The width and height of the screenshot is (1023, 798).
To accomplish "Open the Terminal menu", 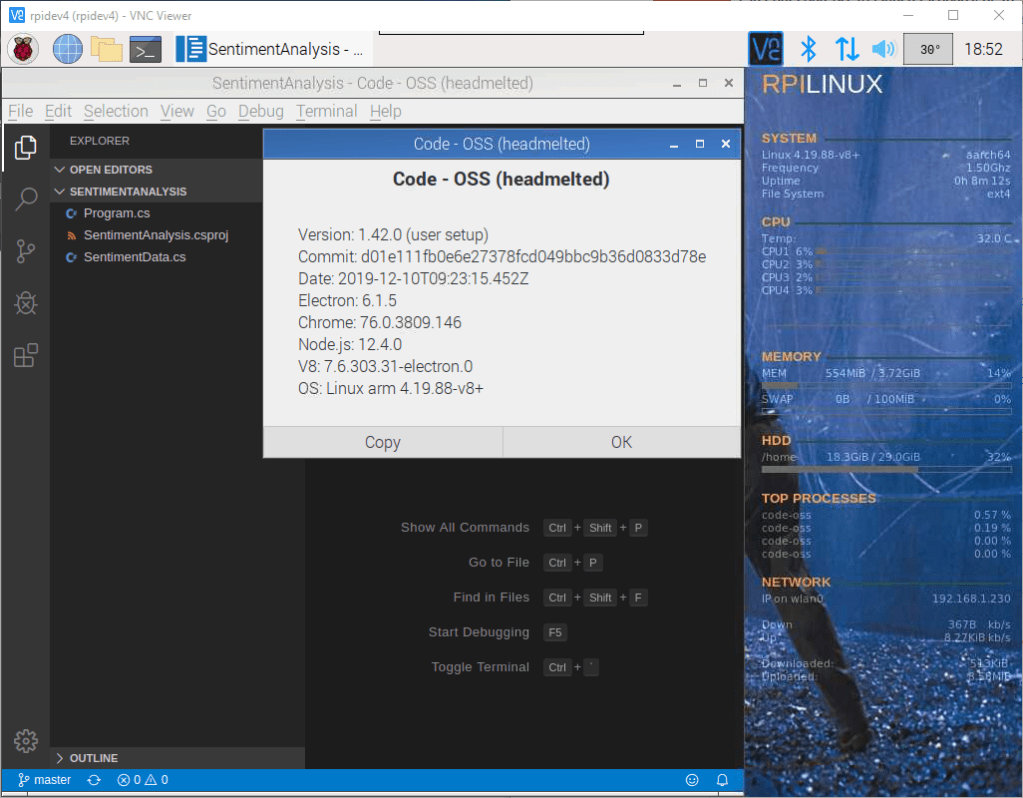I will click(326, 111).
